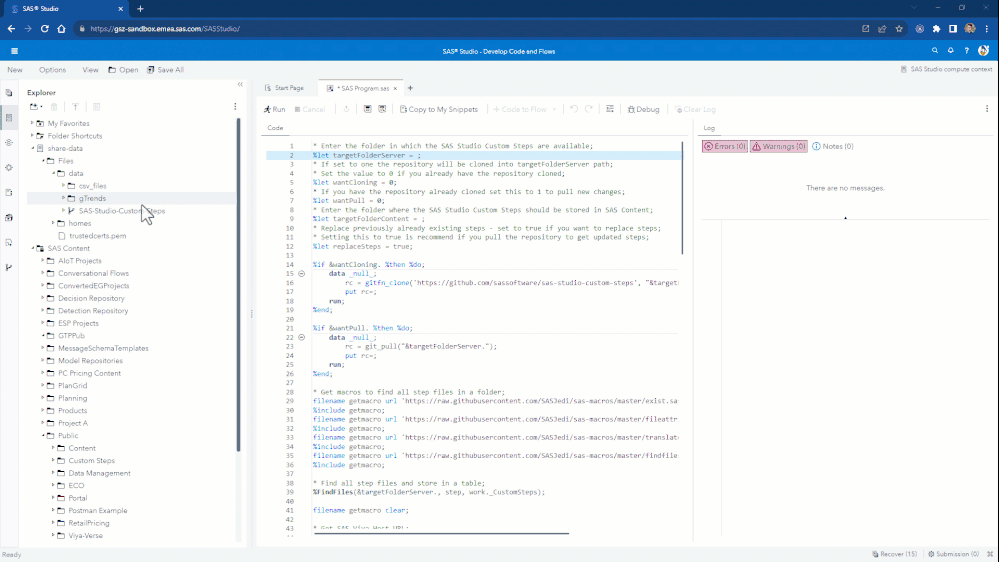Toggle the Warnings (0) log filter
Image resolution: width=999 pixels, height=562 pixels.
pyautogui.click(x=779, y=146)
